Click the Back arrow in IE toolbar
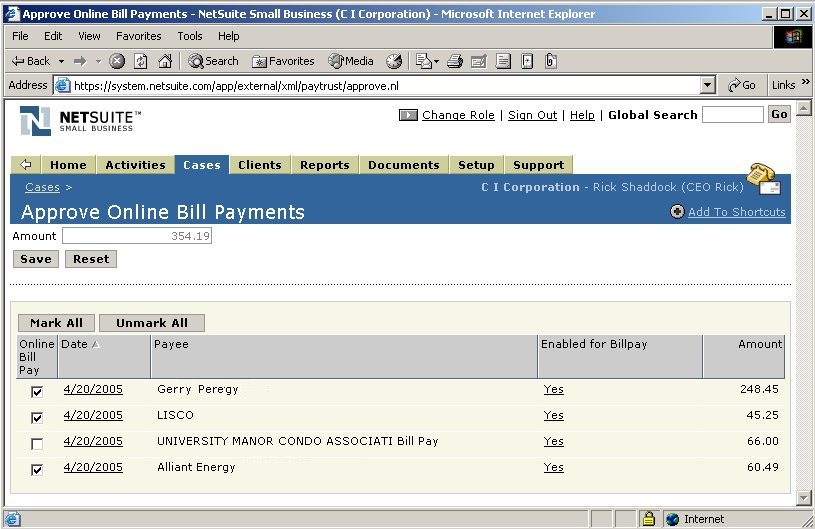815x529 pixels. [31, 61]
